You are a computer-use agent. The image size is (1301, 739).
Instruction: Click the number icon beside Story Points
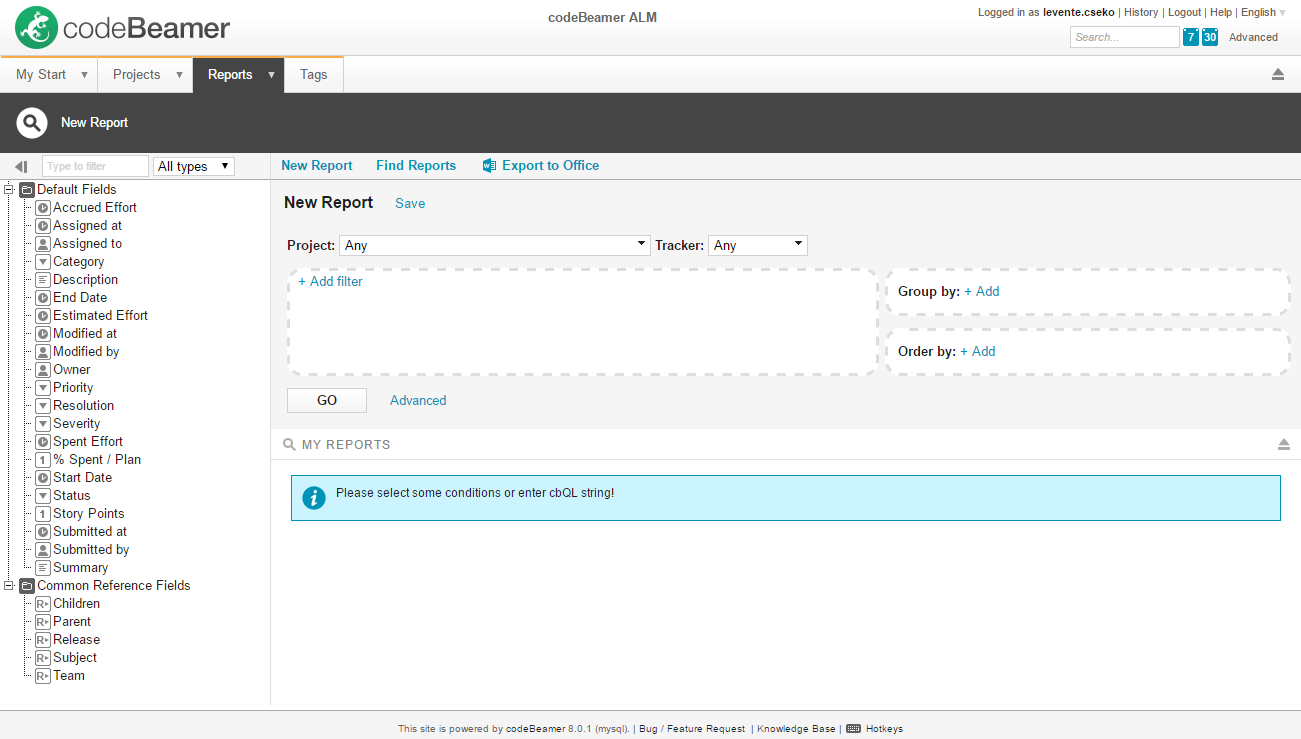pos(43,514)
